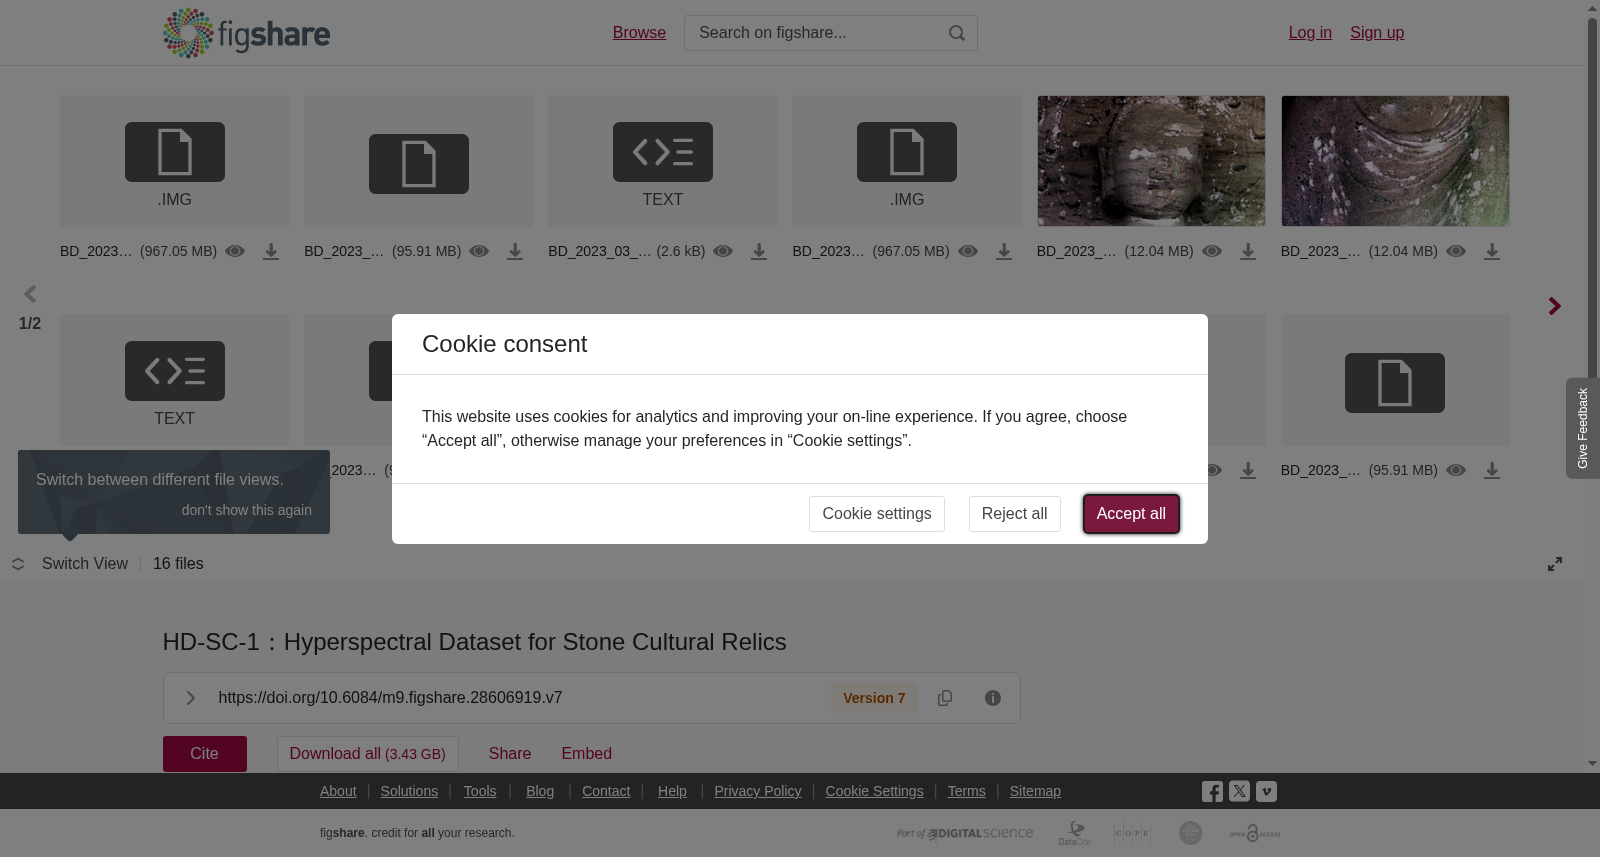Screen dimensions: 1600x857
Task: Click the Open Access logo
Action: pyautogui.click(x=1255, y=833)
